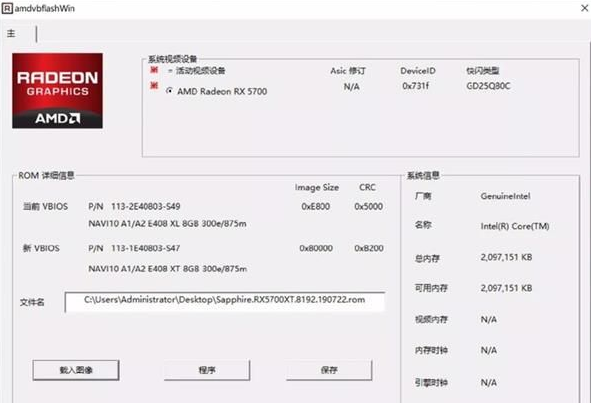Click the 程序 button to flash
Image resolution: width=591 pixels, height=403 pixels.
pyautogui.click(x=207, y=370)
